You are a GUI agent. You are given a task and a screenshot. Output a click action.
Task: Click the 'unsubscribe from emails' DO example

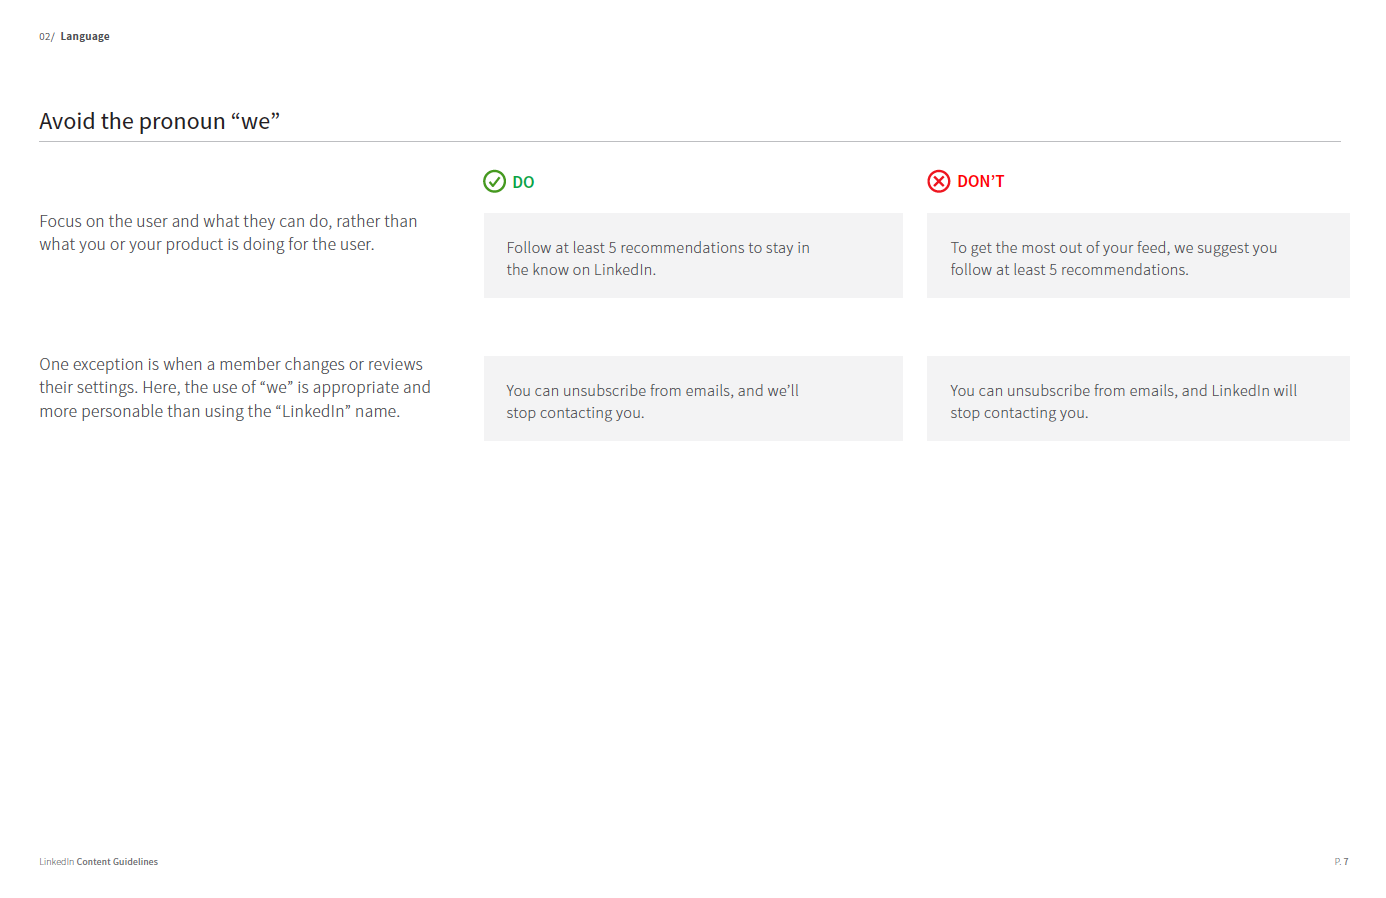click(693, 398)
